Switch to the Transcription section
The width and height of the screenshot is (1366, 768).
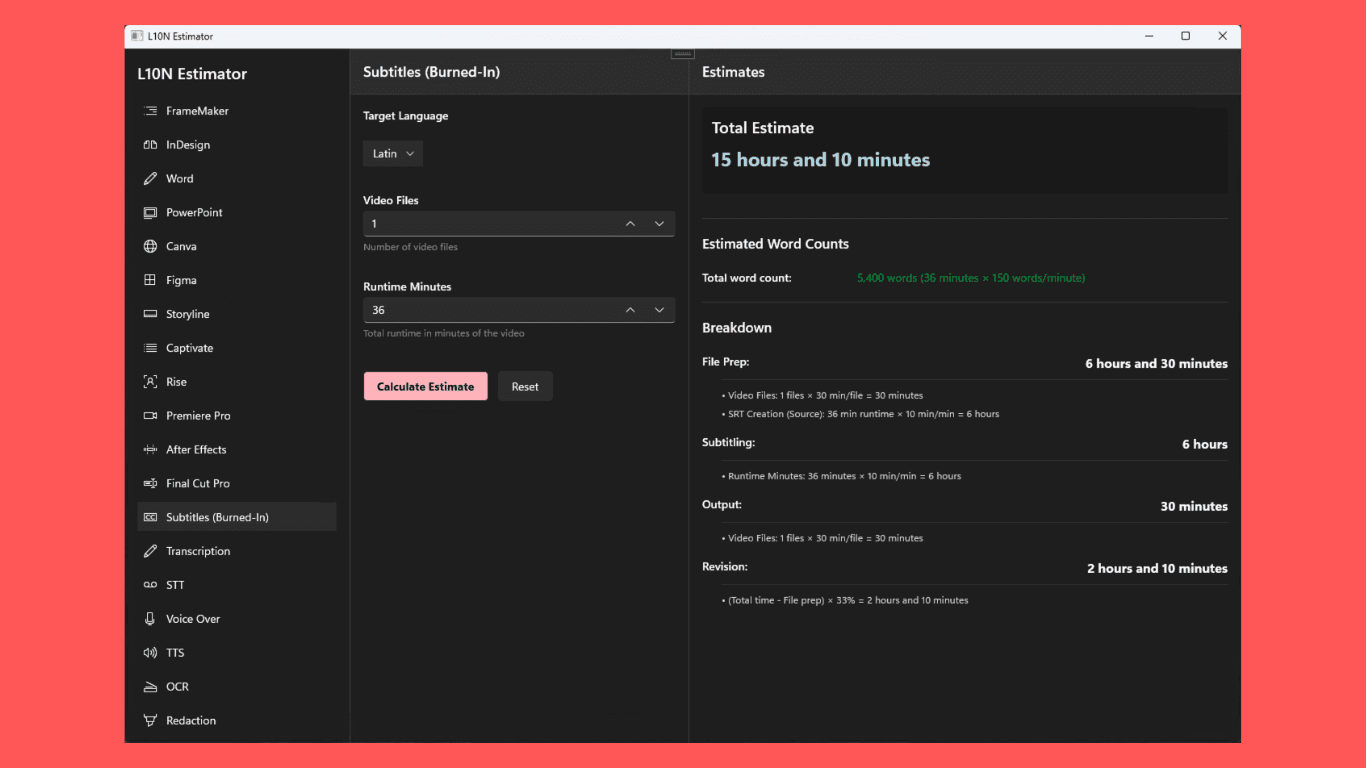point(197,551)
